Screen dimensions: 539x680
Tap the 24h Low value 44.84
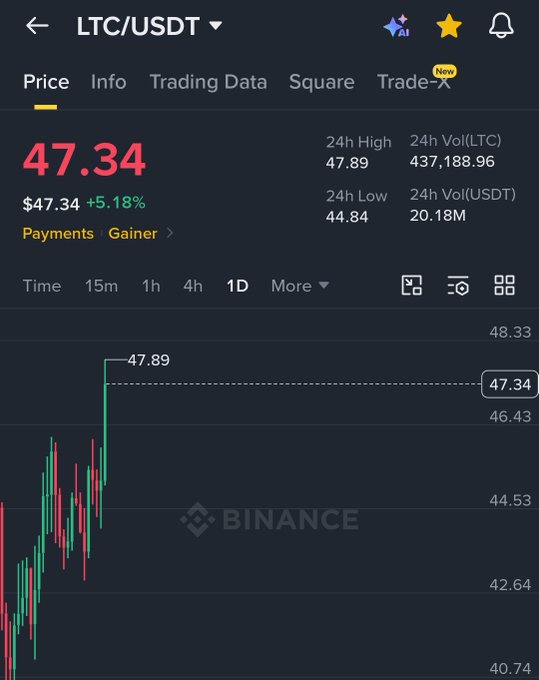click(347, 217)
